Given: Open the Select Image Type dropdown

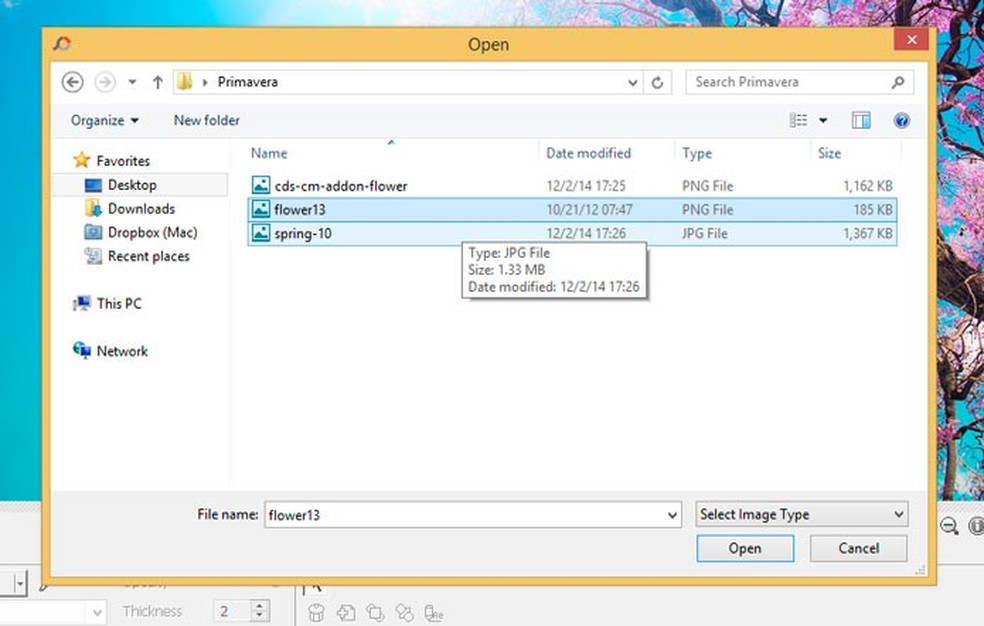Looking at the screenshot, I should pos(801,514).
